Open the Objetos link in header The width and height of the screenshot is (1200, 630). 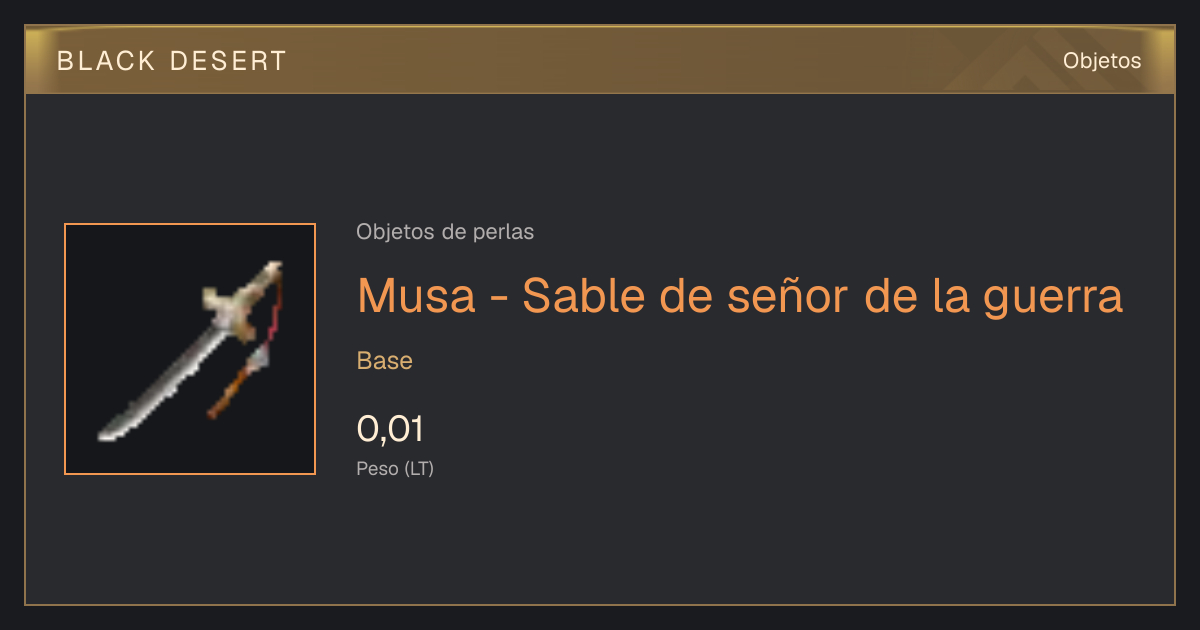coord(1102,60)
